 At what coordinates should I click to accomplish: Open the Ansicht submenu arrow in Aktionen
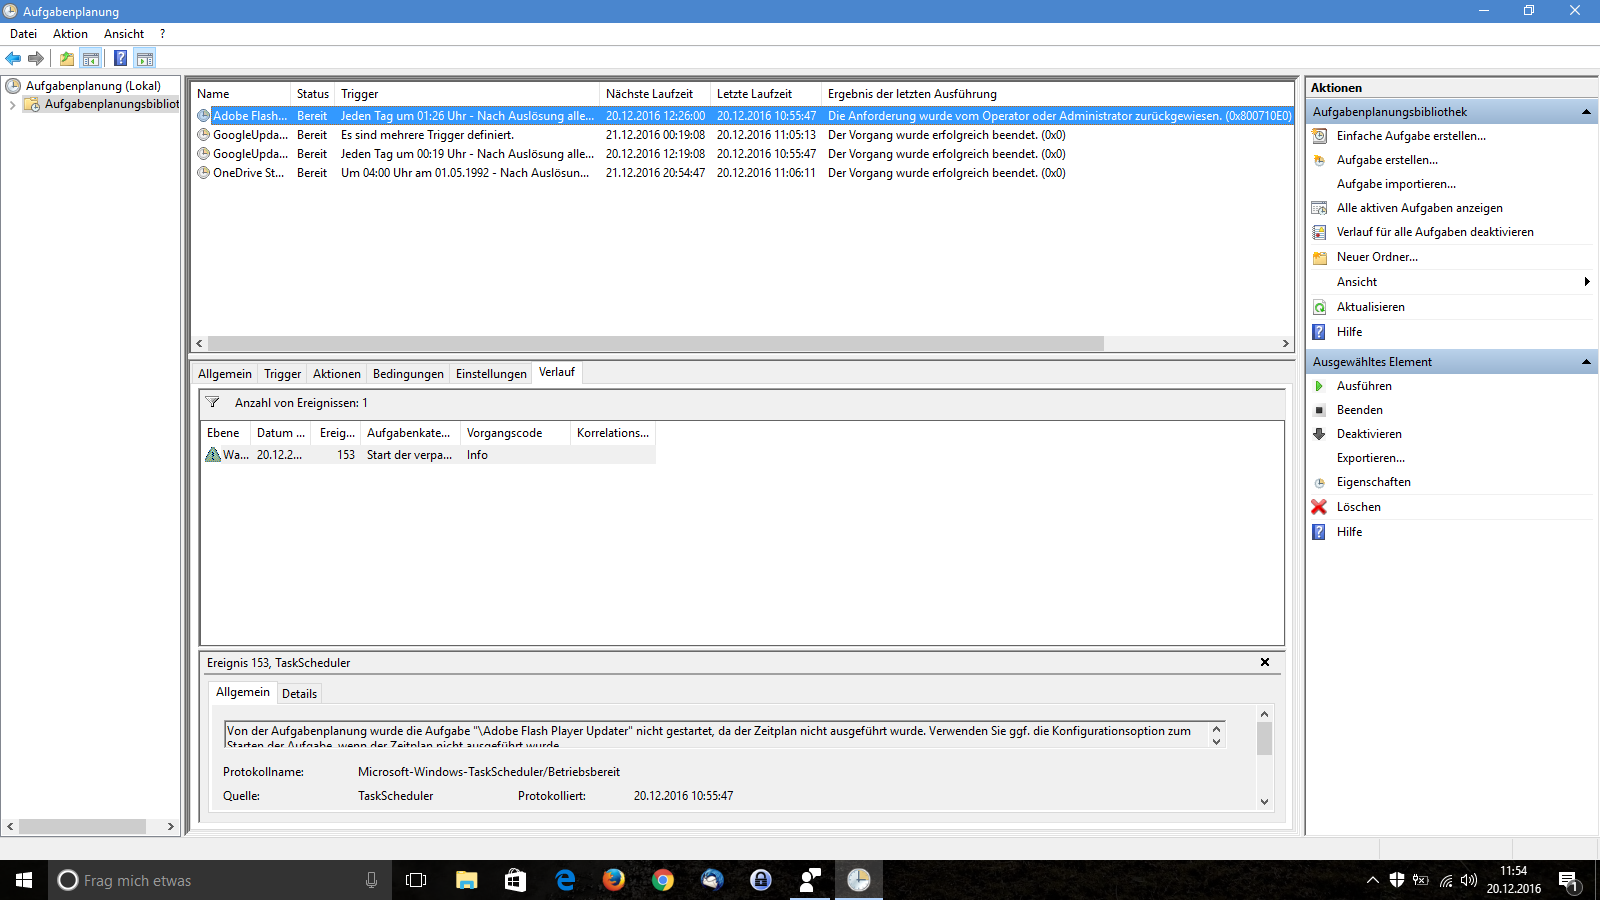(x=1587, y=282)
